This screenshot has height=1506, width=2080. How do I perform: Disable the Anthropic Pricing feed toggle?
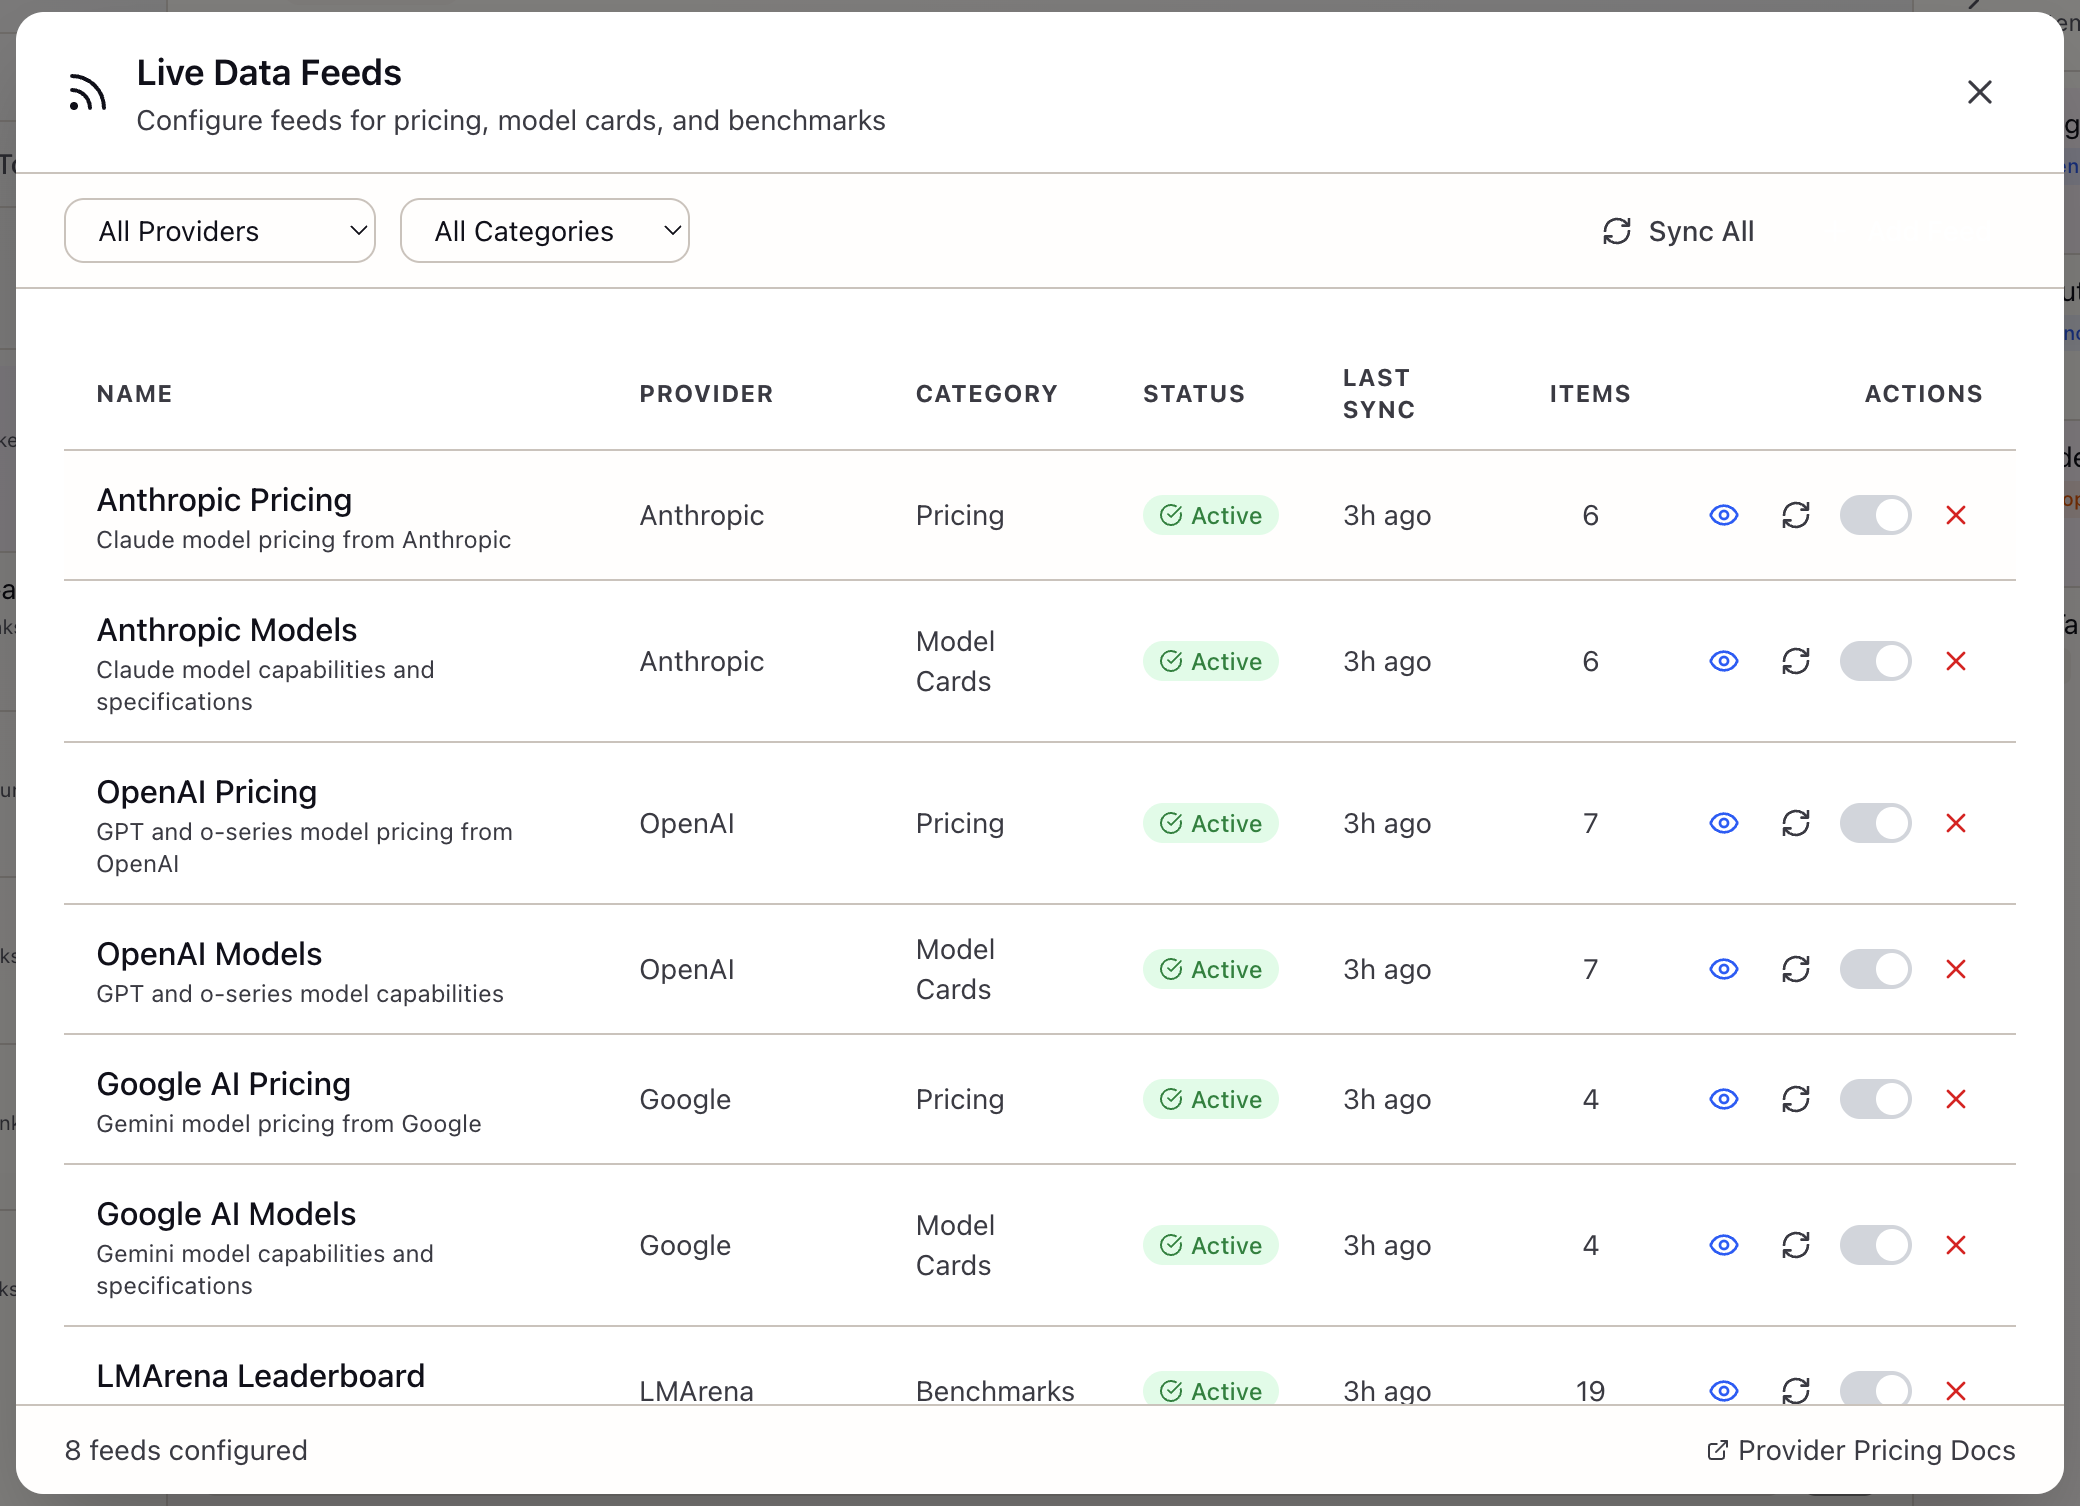click(1876, 515)
